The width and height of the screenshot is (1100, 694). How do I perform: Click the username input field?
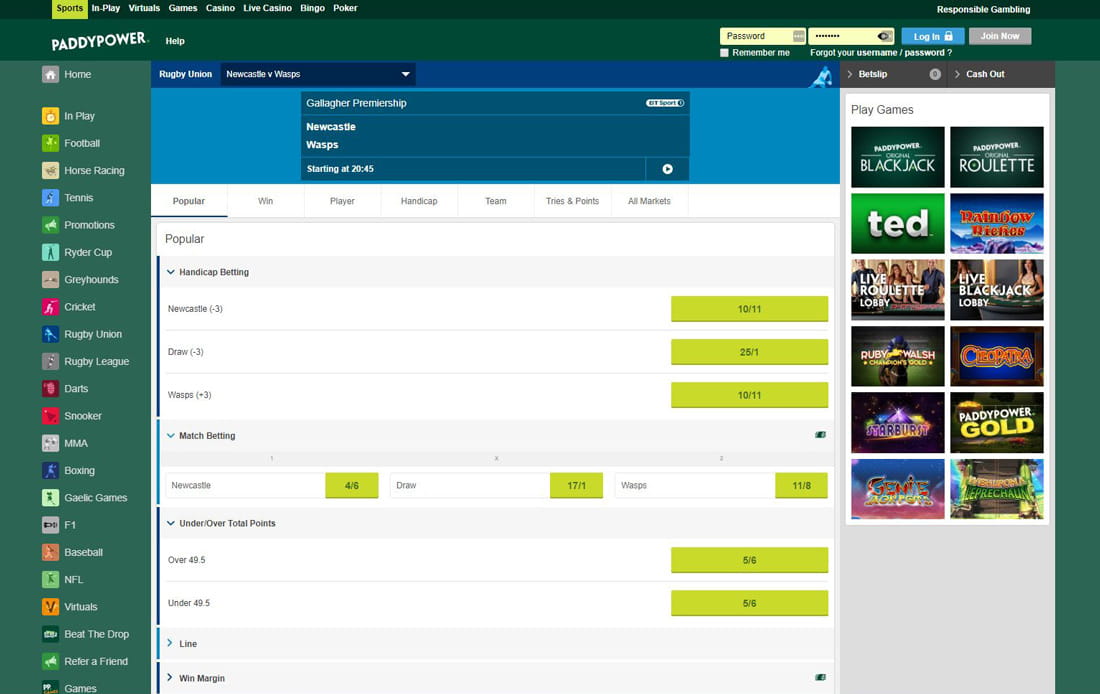click(763, 36)
